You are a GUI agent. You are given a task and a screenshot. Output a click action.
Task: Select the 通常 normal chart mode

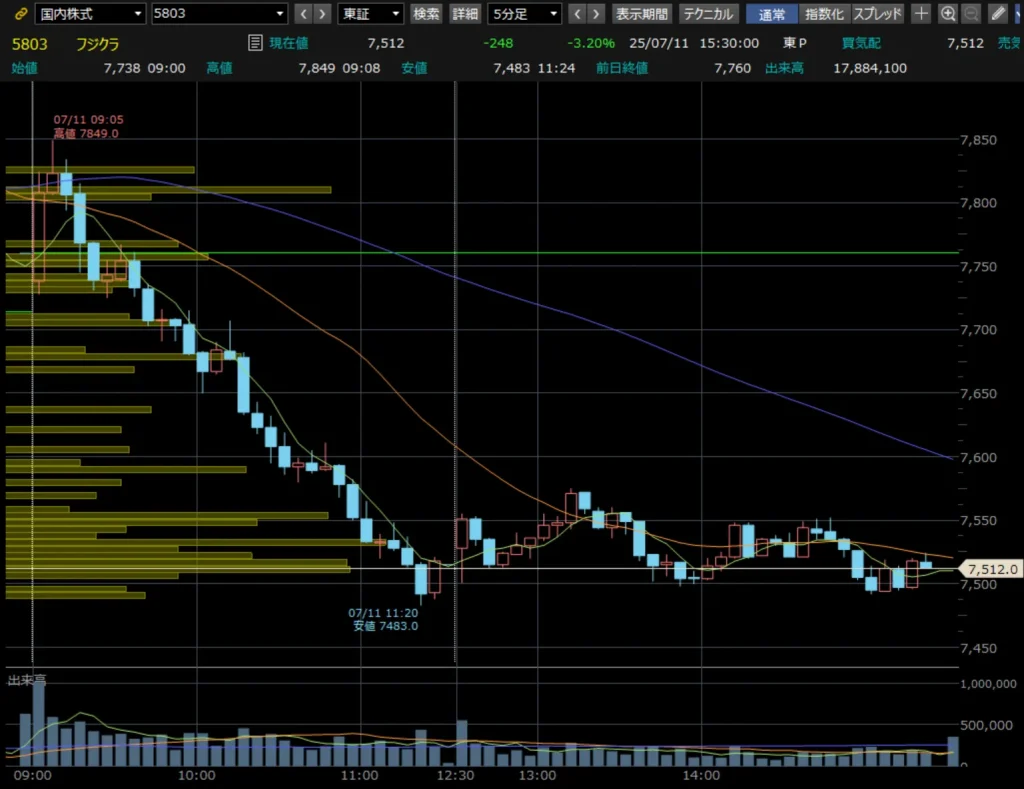[x=771, y=14]
